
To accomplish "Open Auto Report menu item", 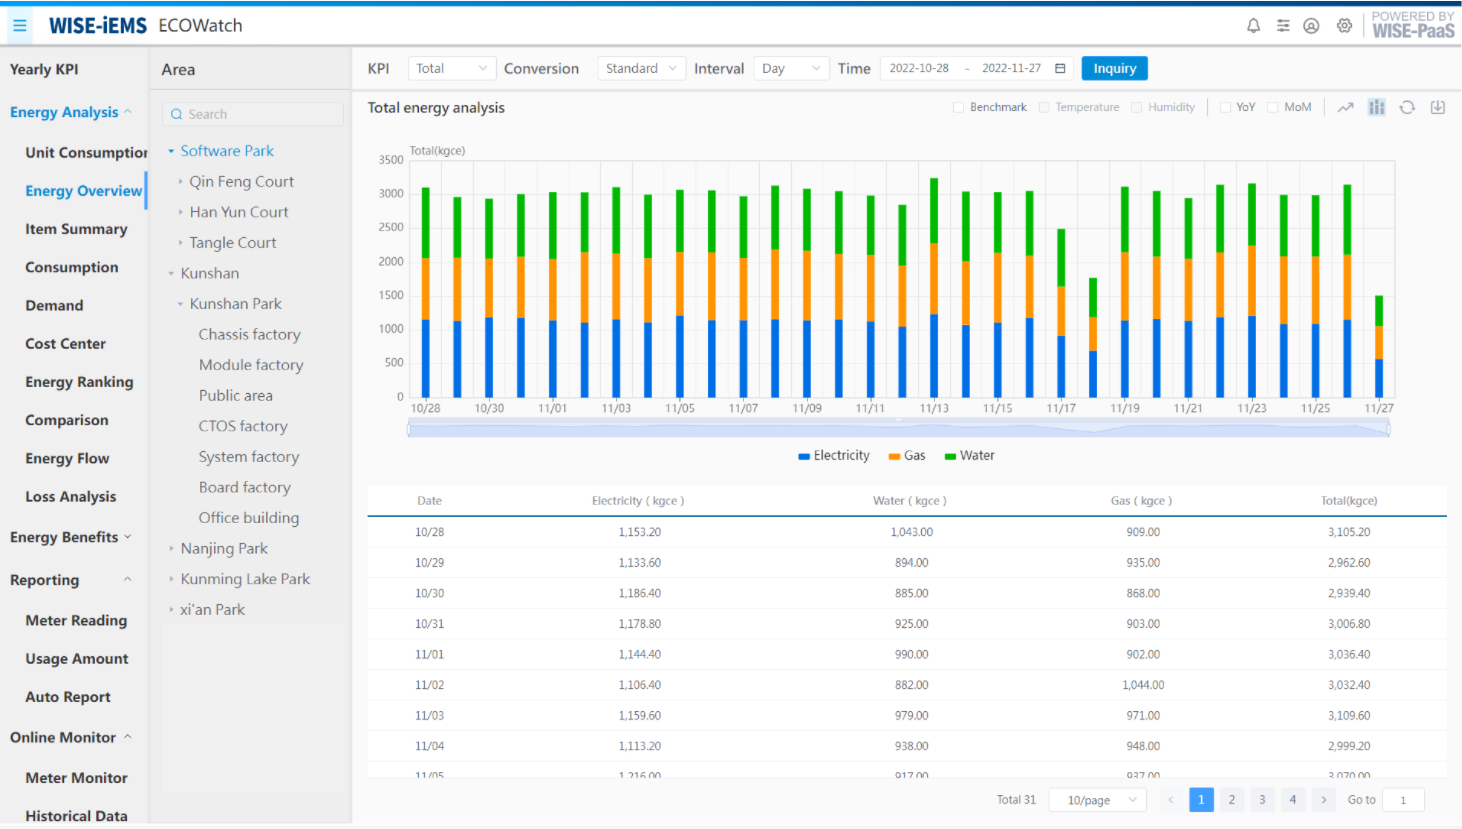I will 68,697.
